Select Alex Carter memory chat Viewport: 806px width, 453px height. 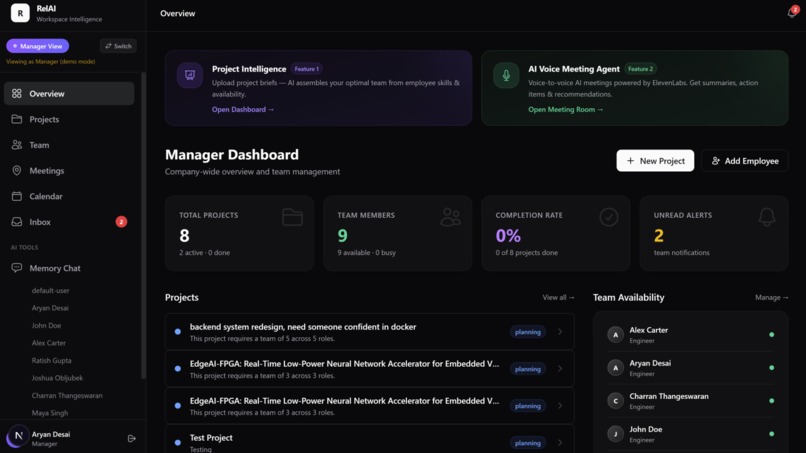49,343
